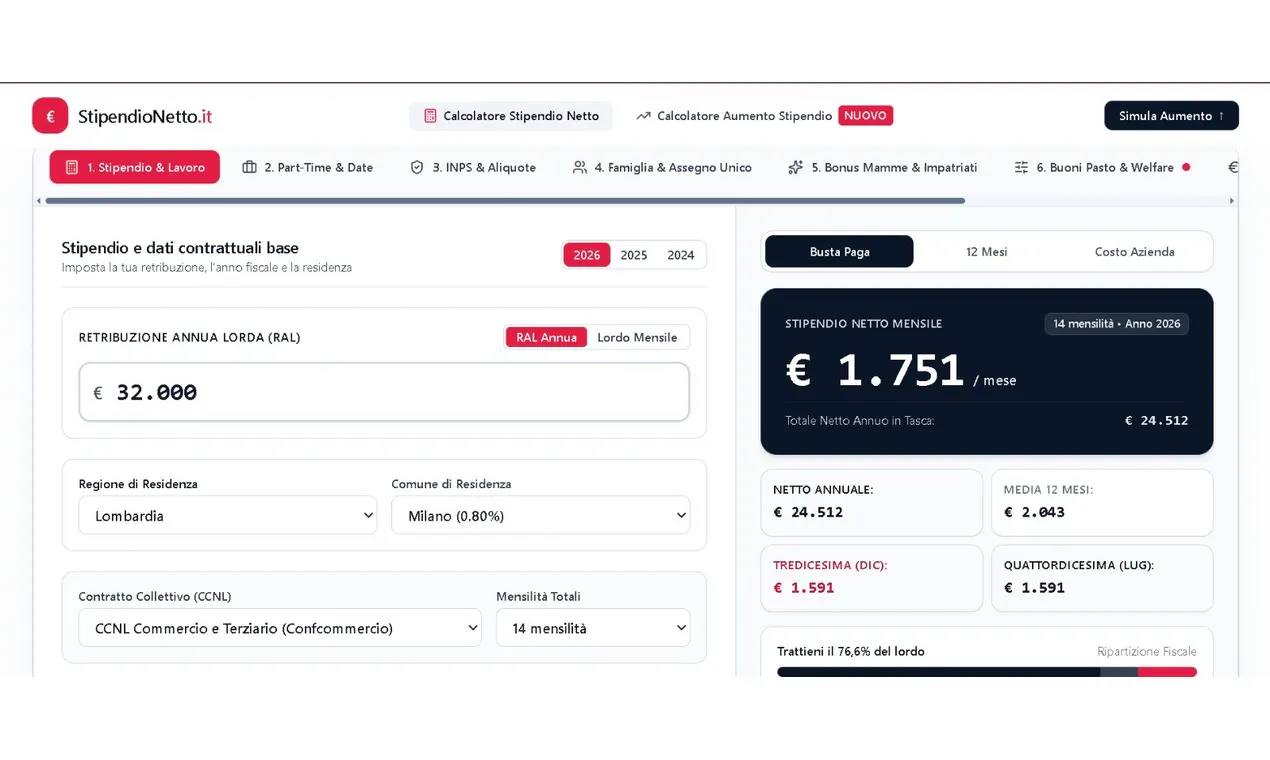Click the '14 mensilità • Anno 2026' badge
This screenshot has width=1270, height=760.
1117,324
